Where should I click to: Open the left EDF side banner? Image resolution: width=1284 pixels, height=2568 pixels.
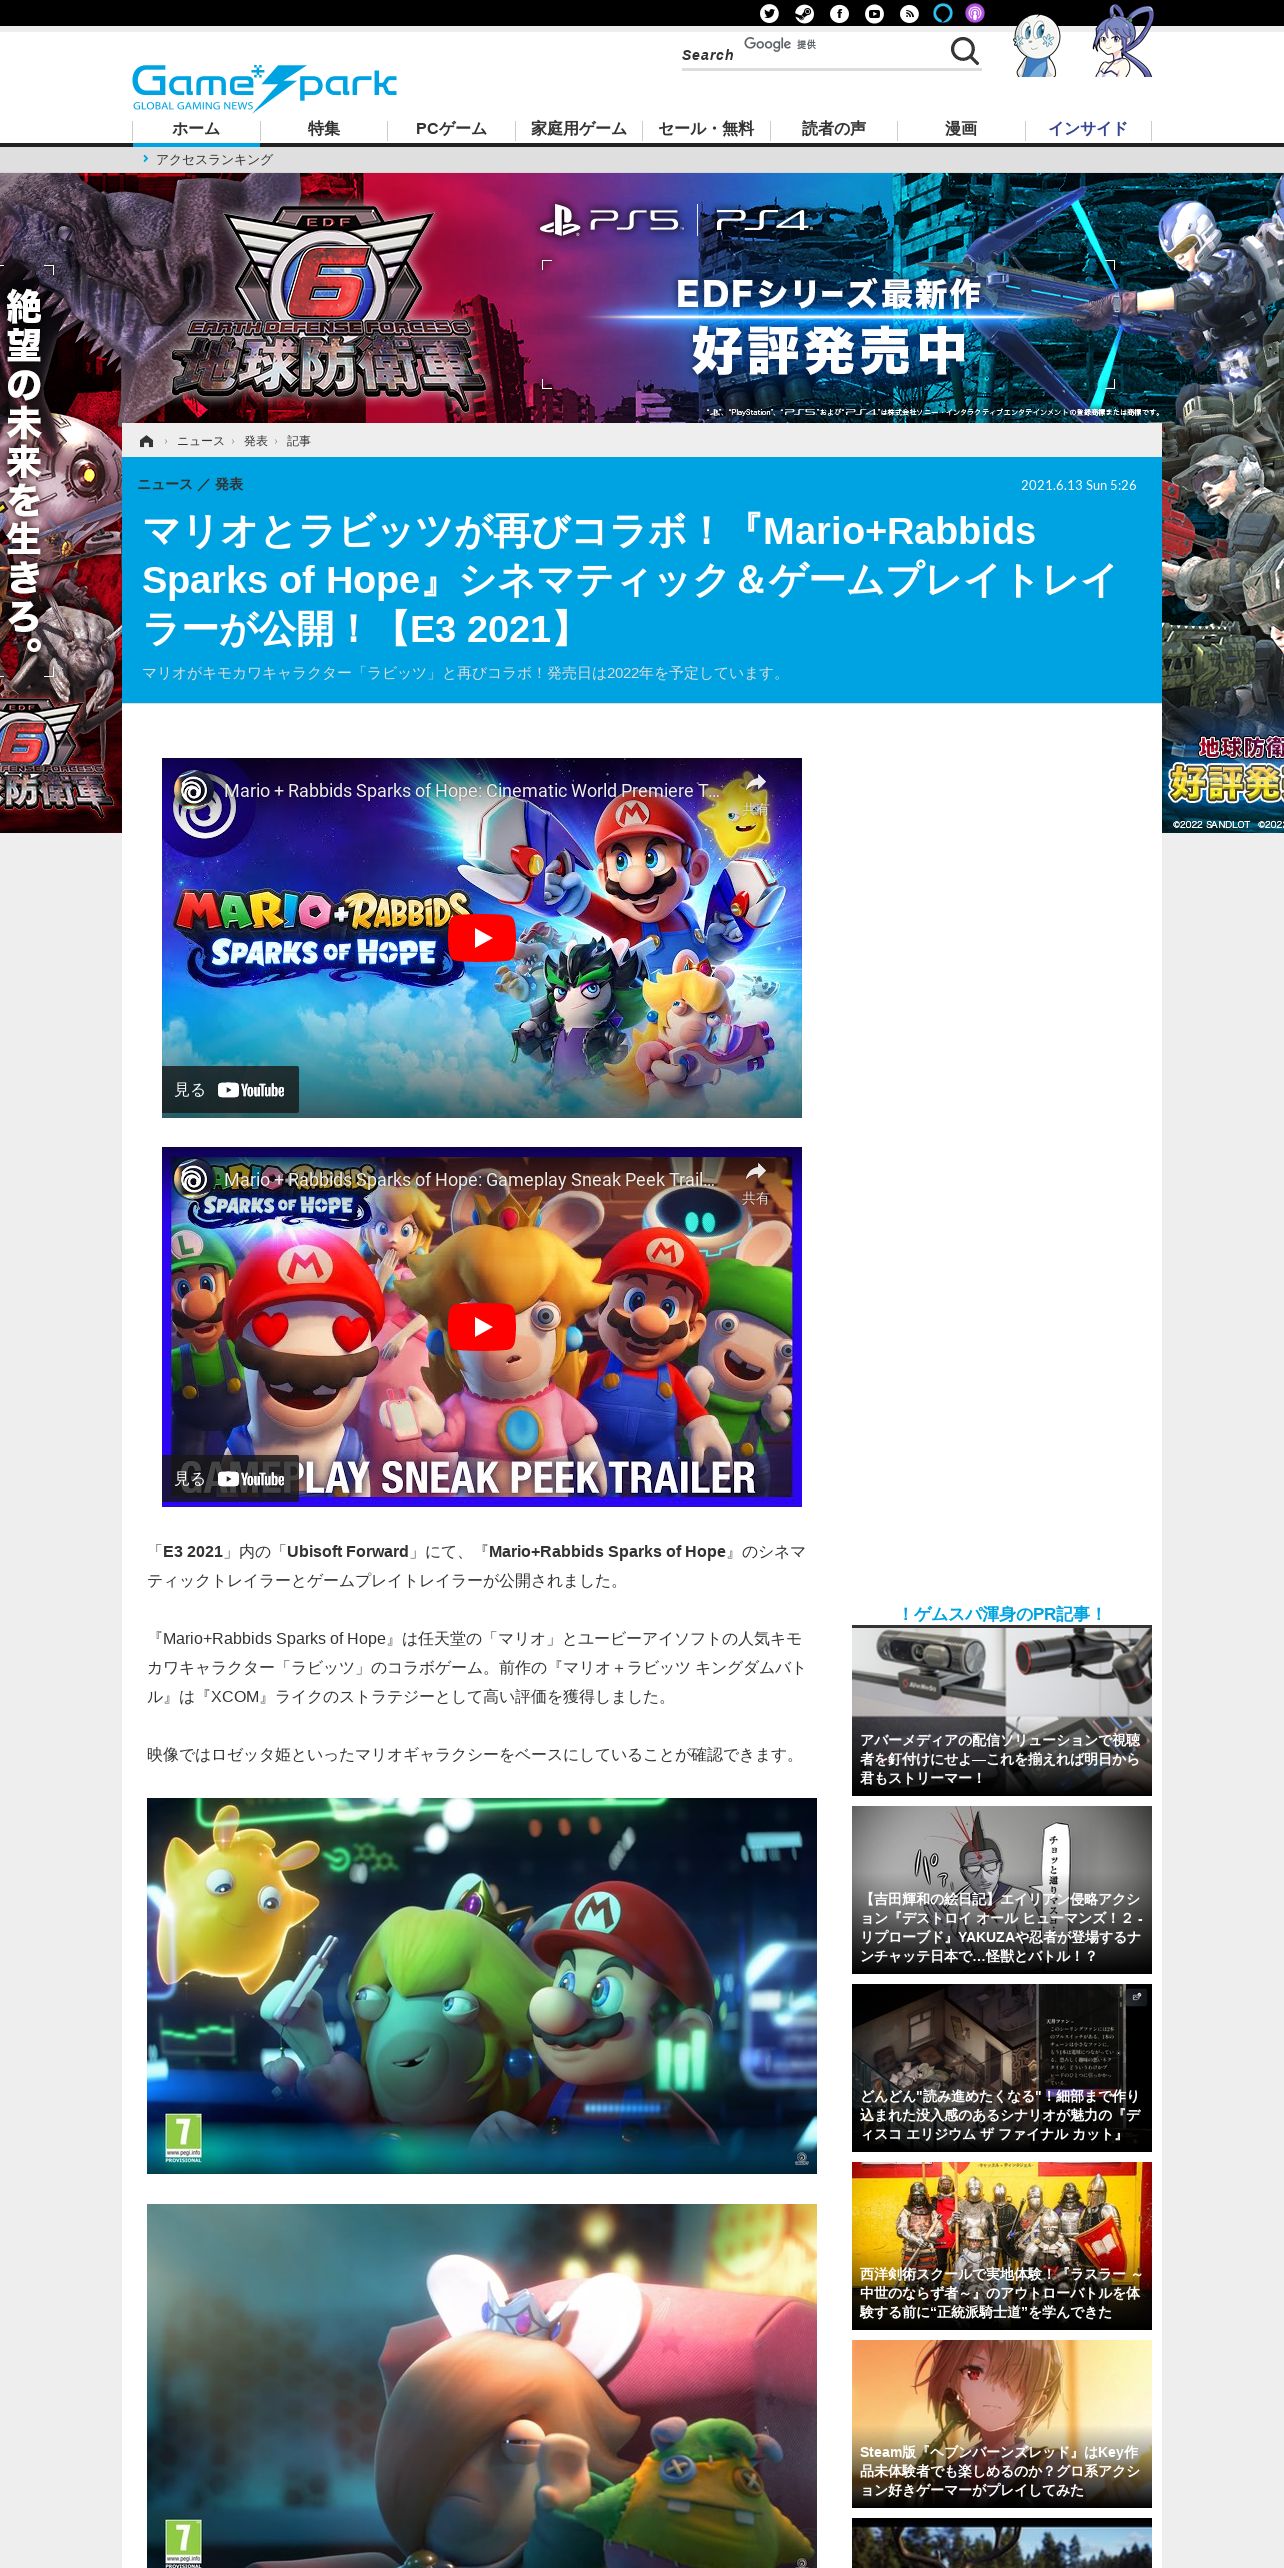[60, 502]
